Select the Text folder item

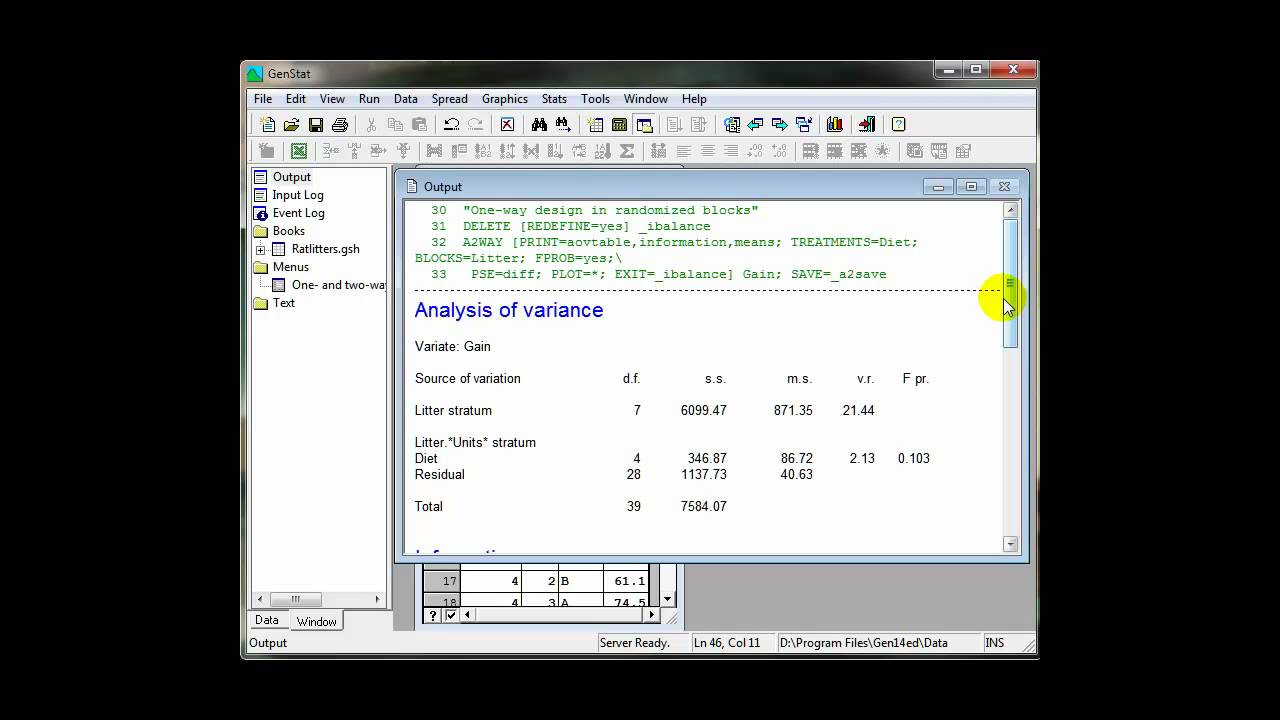[x=284, y=303]
